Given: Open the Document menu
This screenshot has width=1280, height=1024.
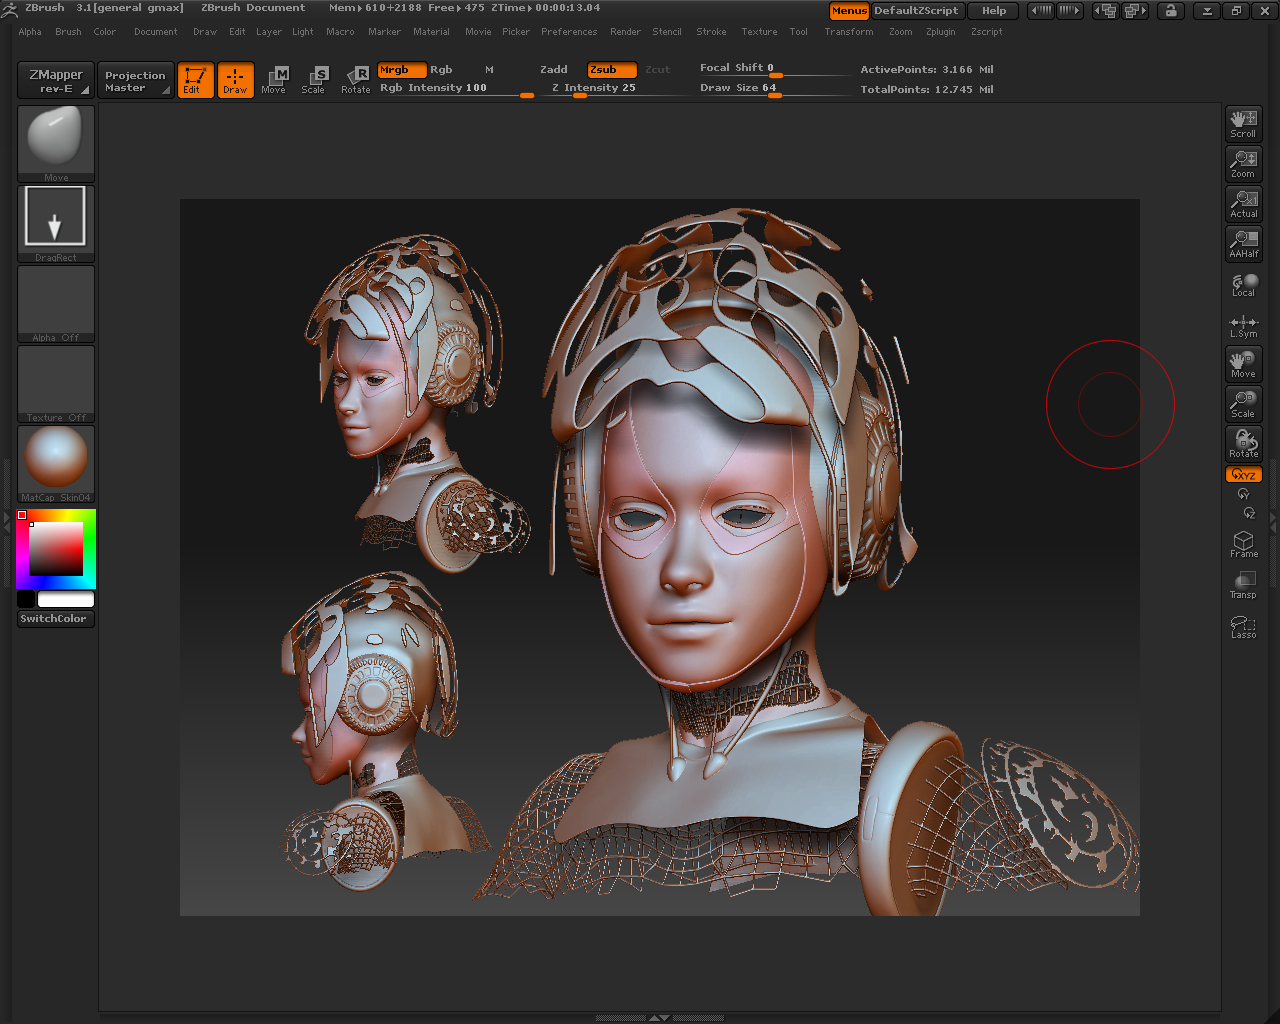Looking at the screenshot, I should (156, 32).
